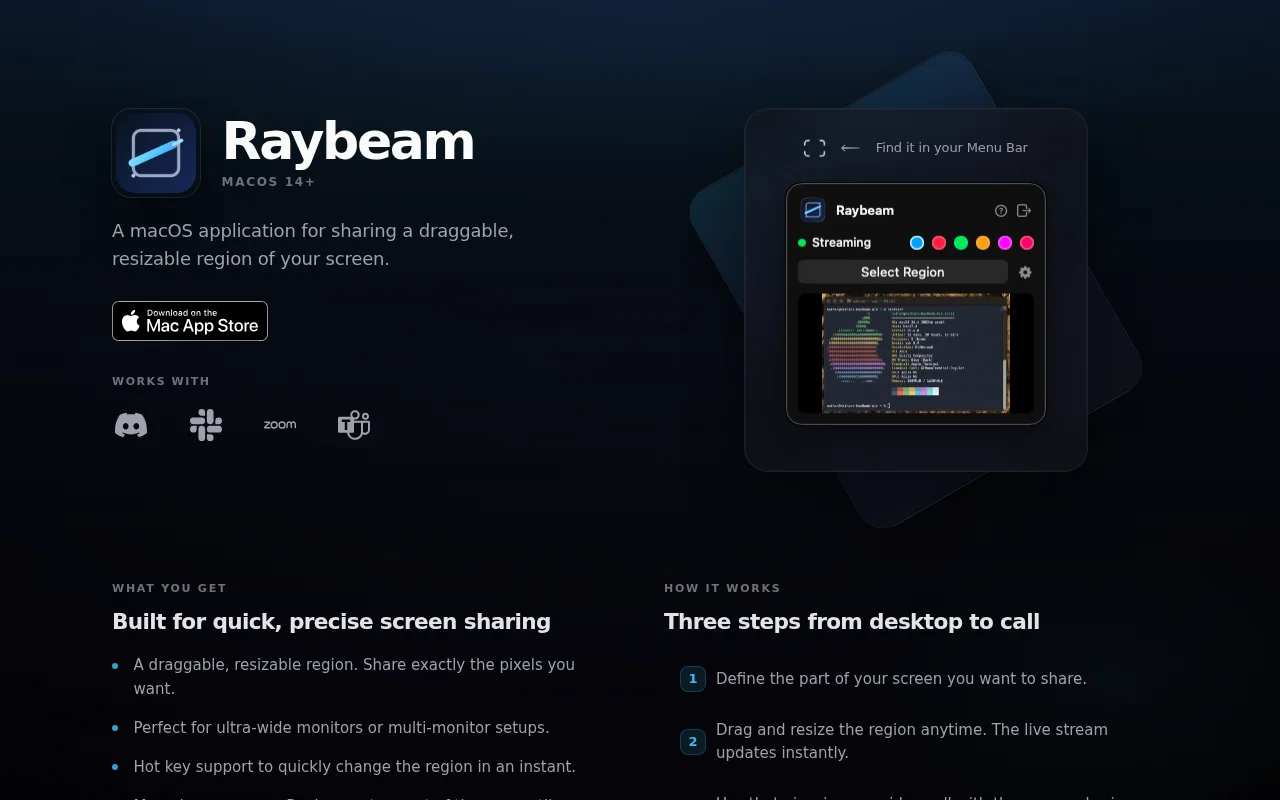Click the Slack logo icon
This screenshot has width=1280, height=800.
click(206, 425)
